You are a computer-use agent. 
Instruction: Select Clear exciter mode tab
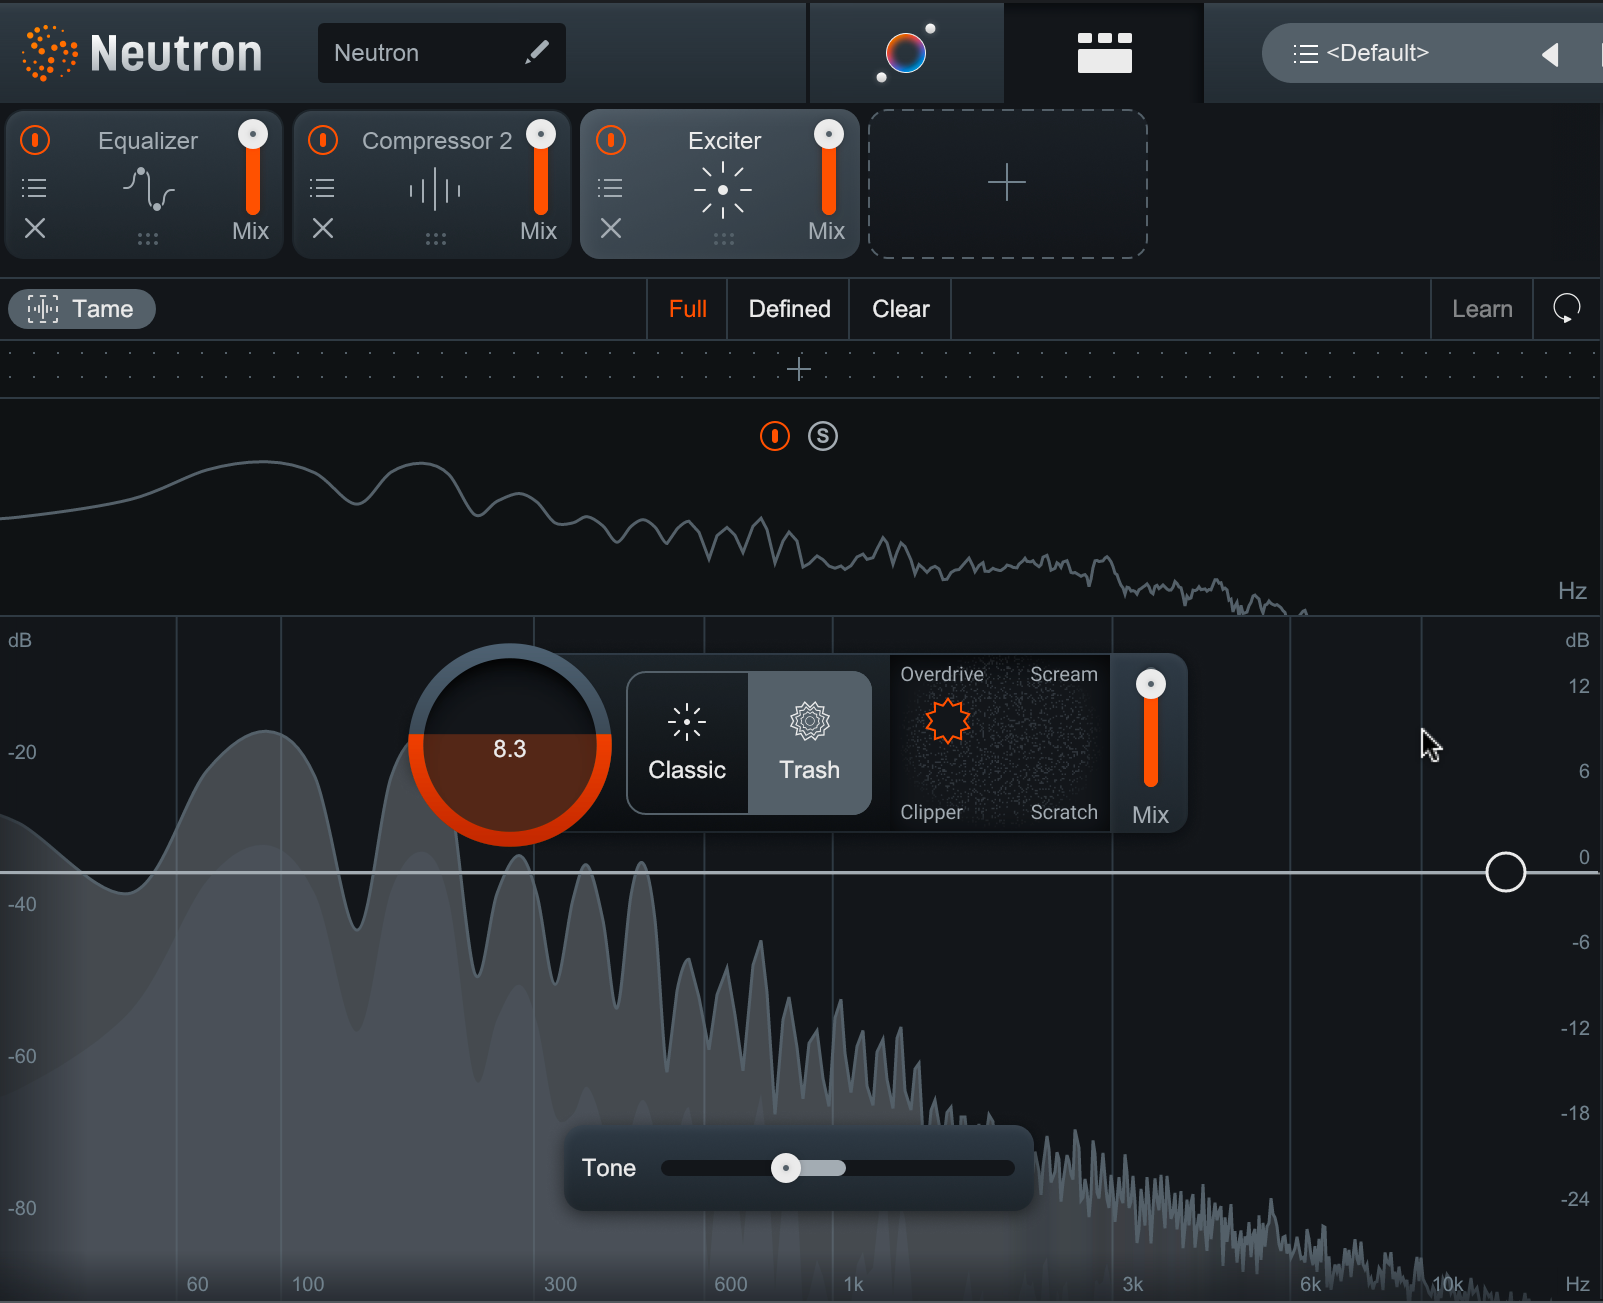pyautogui.click(x=901, y=309)
